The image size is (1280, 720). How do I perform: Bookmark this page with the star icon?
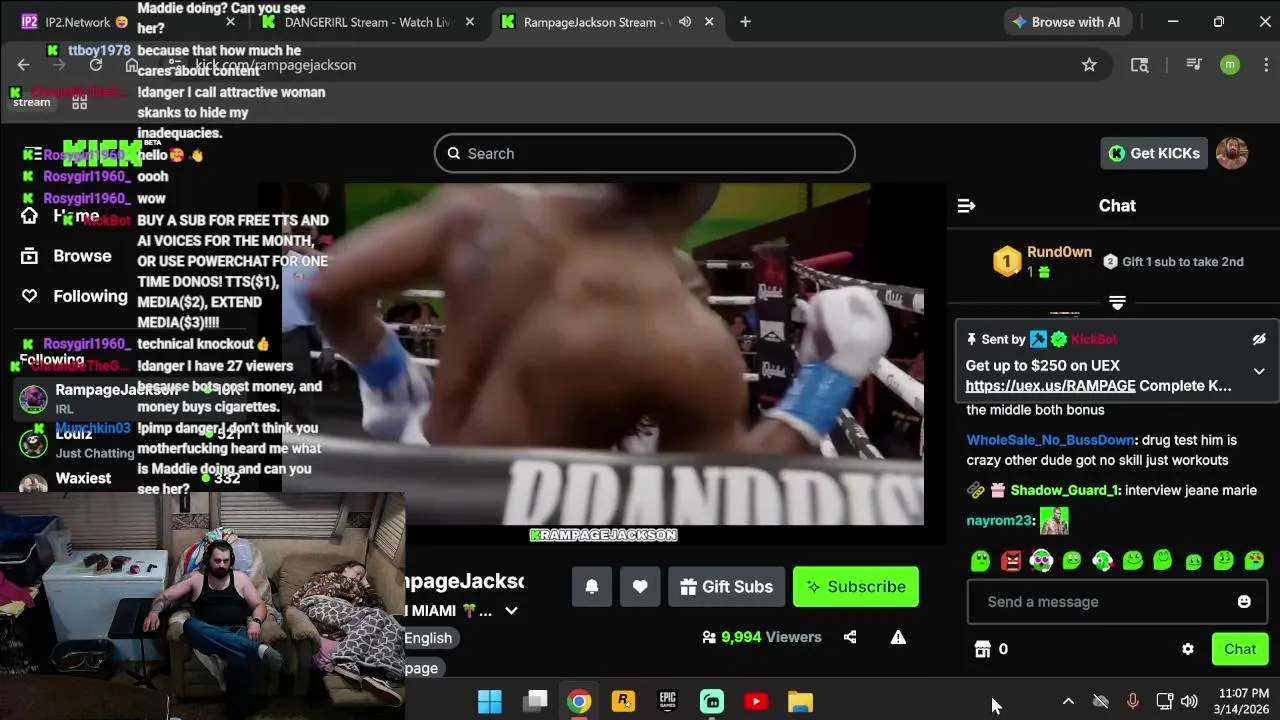click(1089, 65)
